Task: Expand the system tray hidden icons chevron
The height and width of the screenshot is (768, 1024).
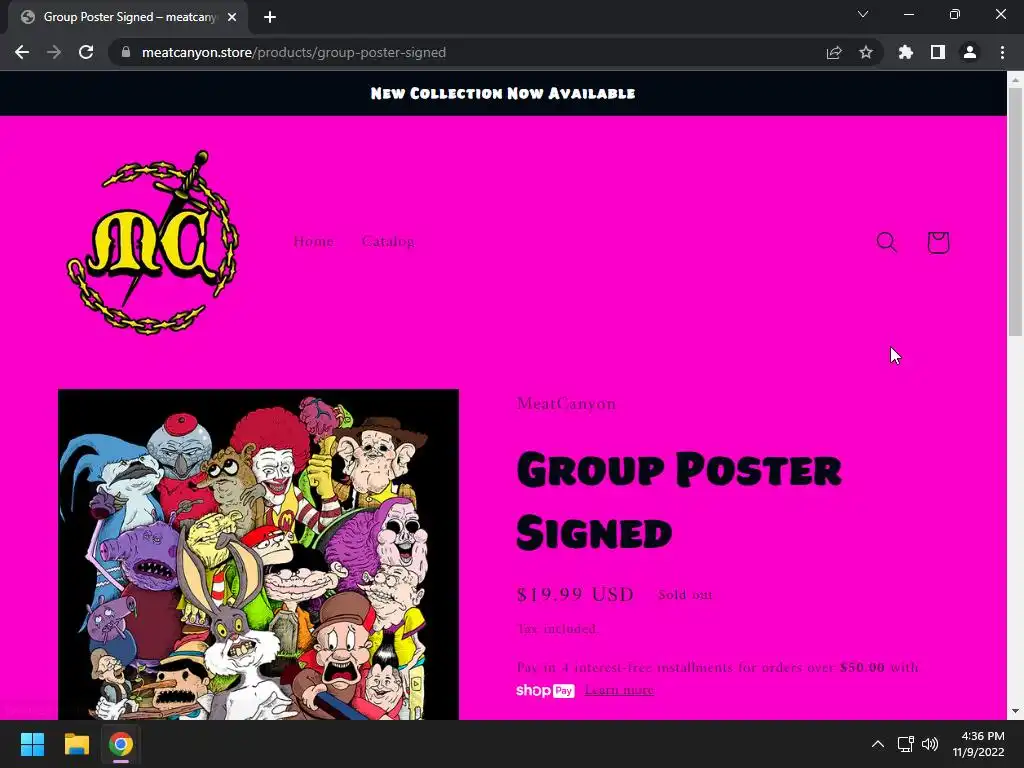Action: pyautogui.click(x=878, y=744)
